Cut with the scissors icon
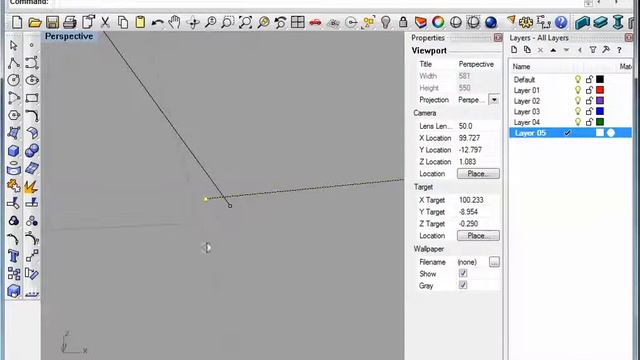 pos(105,22)
